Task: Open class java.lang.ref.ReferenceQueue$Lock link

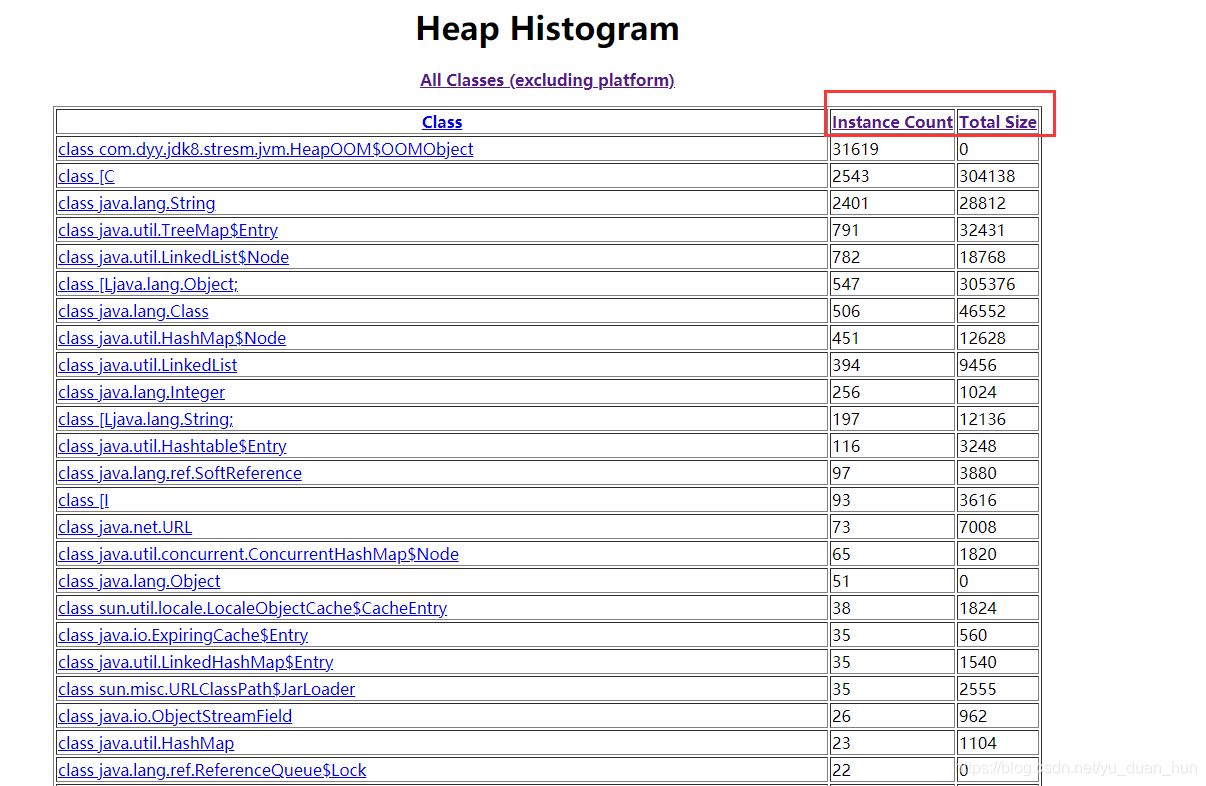Action: [x=212, y=770]
